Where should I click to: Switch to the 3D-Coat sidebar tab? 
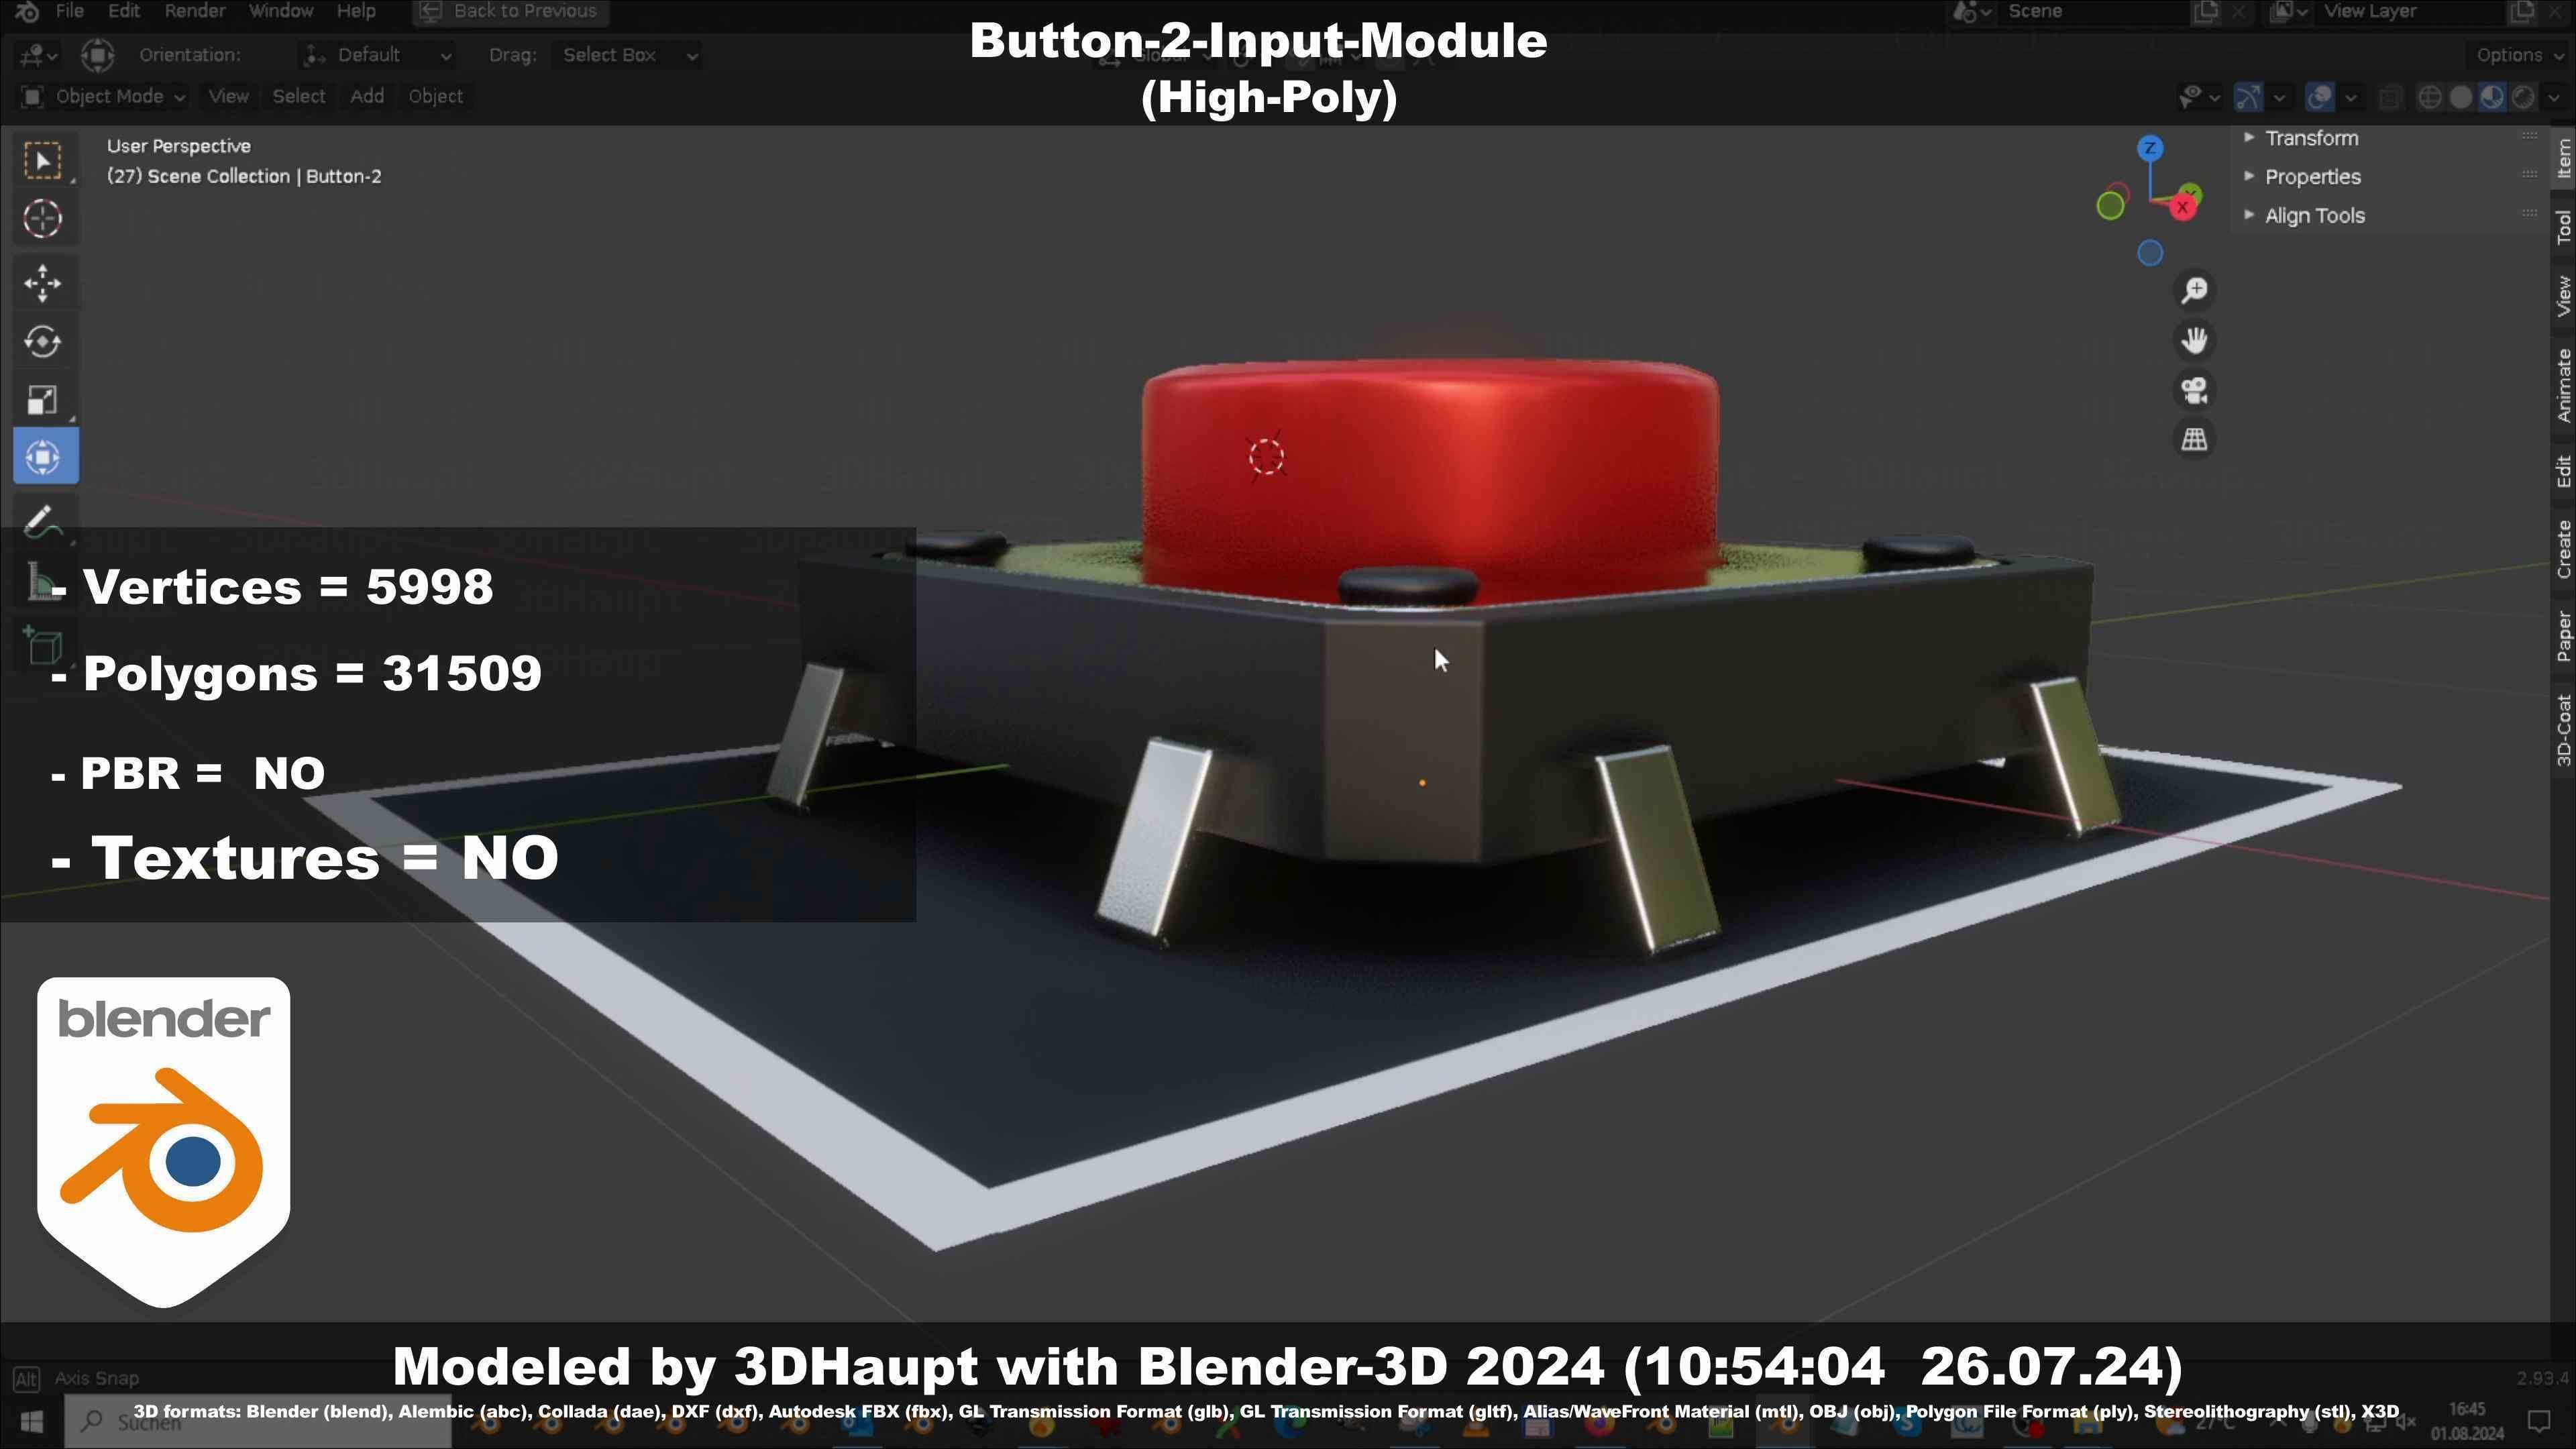tap(2564, 730)
